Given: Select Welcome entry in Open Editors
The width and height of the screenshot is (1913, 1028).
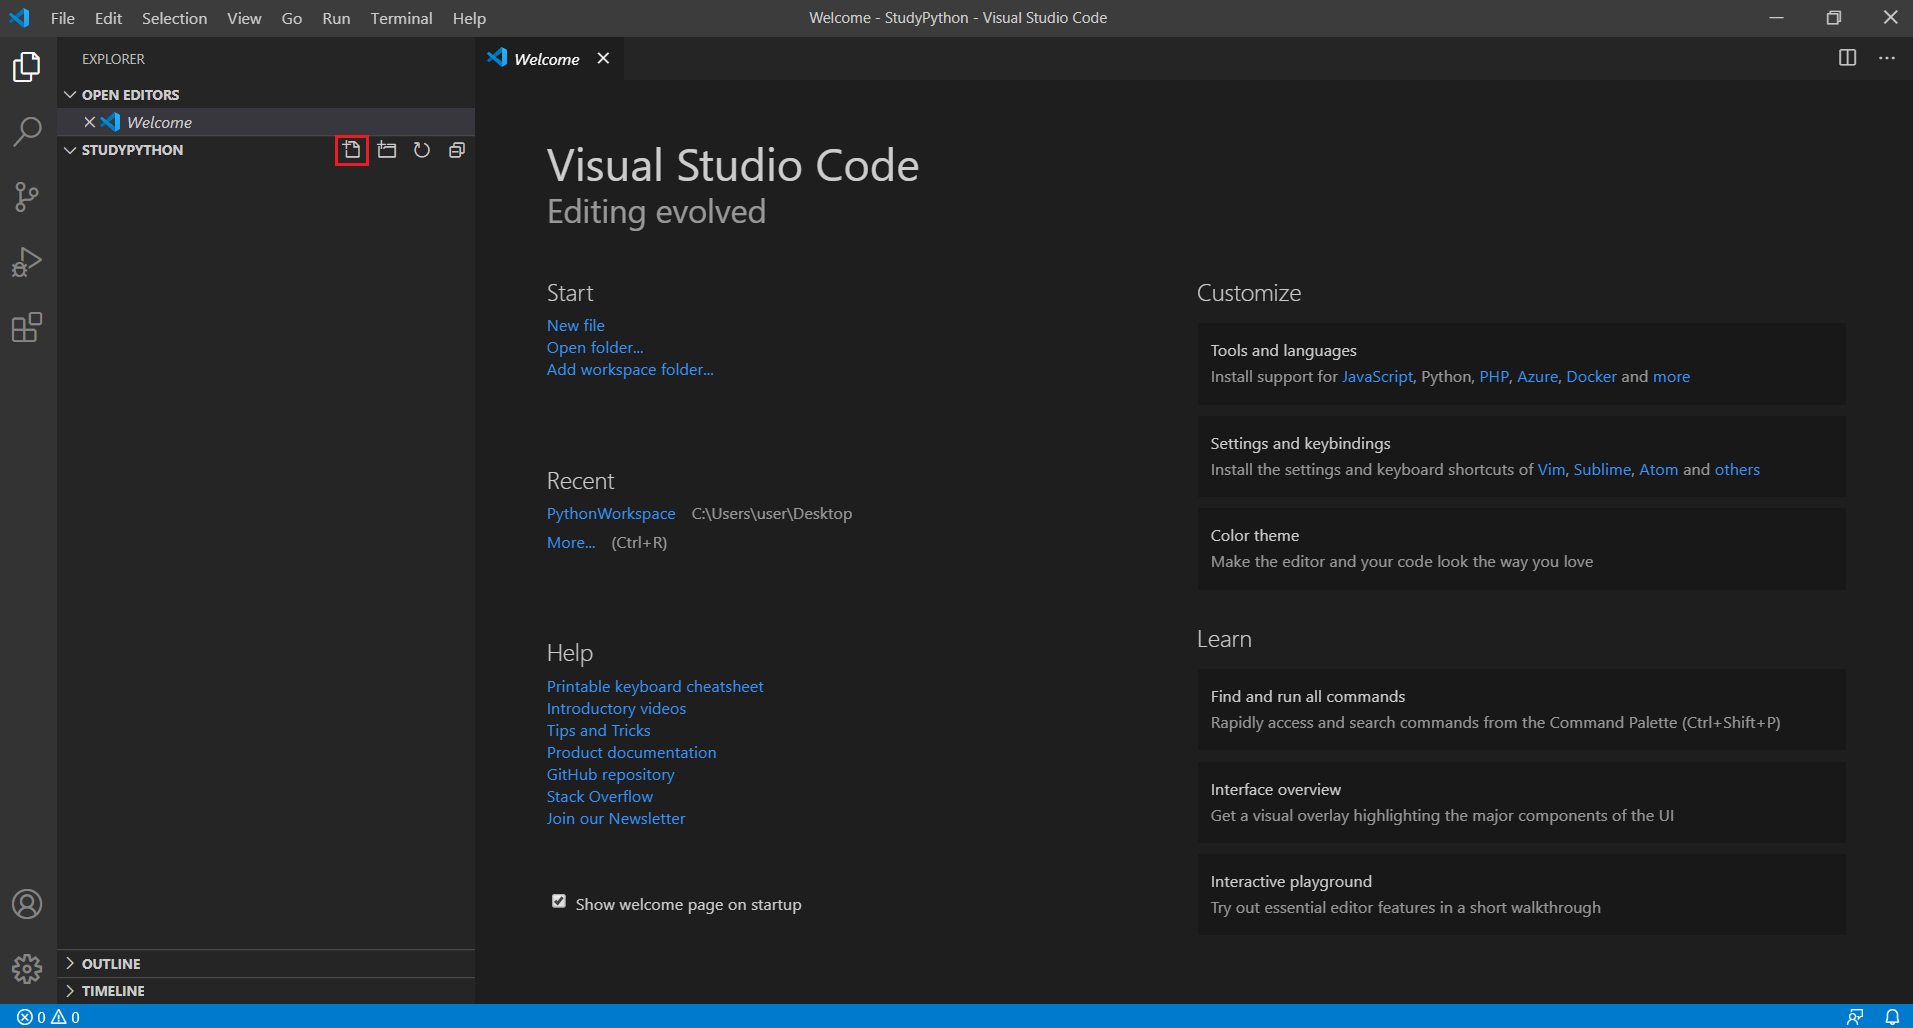Looking at the screenshot, I should [x=266, y=122].
